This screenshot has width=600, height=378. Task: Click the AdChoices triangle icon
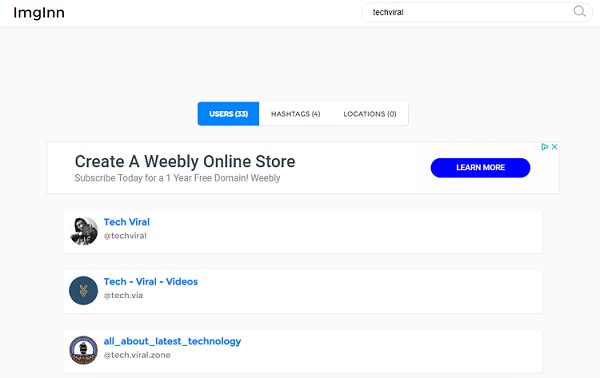click(545, 147)
